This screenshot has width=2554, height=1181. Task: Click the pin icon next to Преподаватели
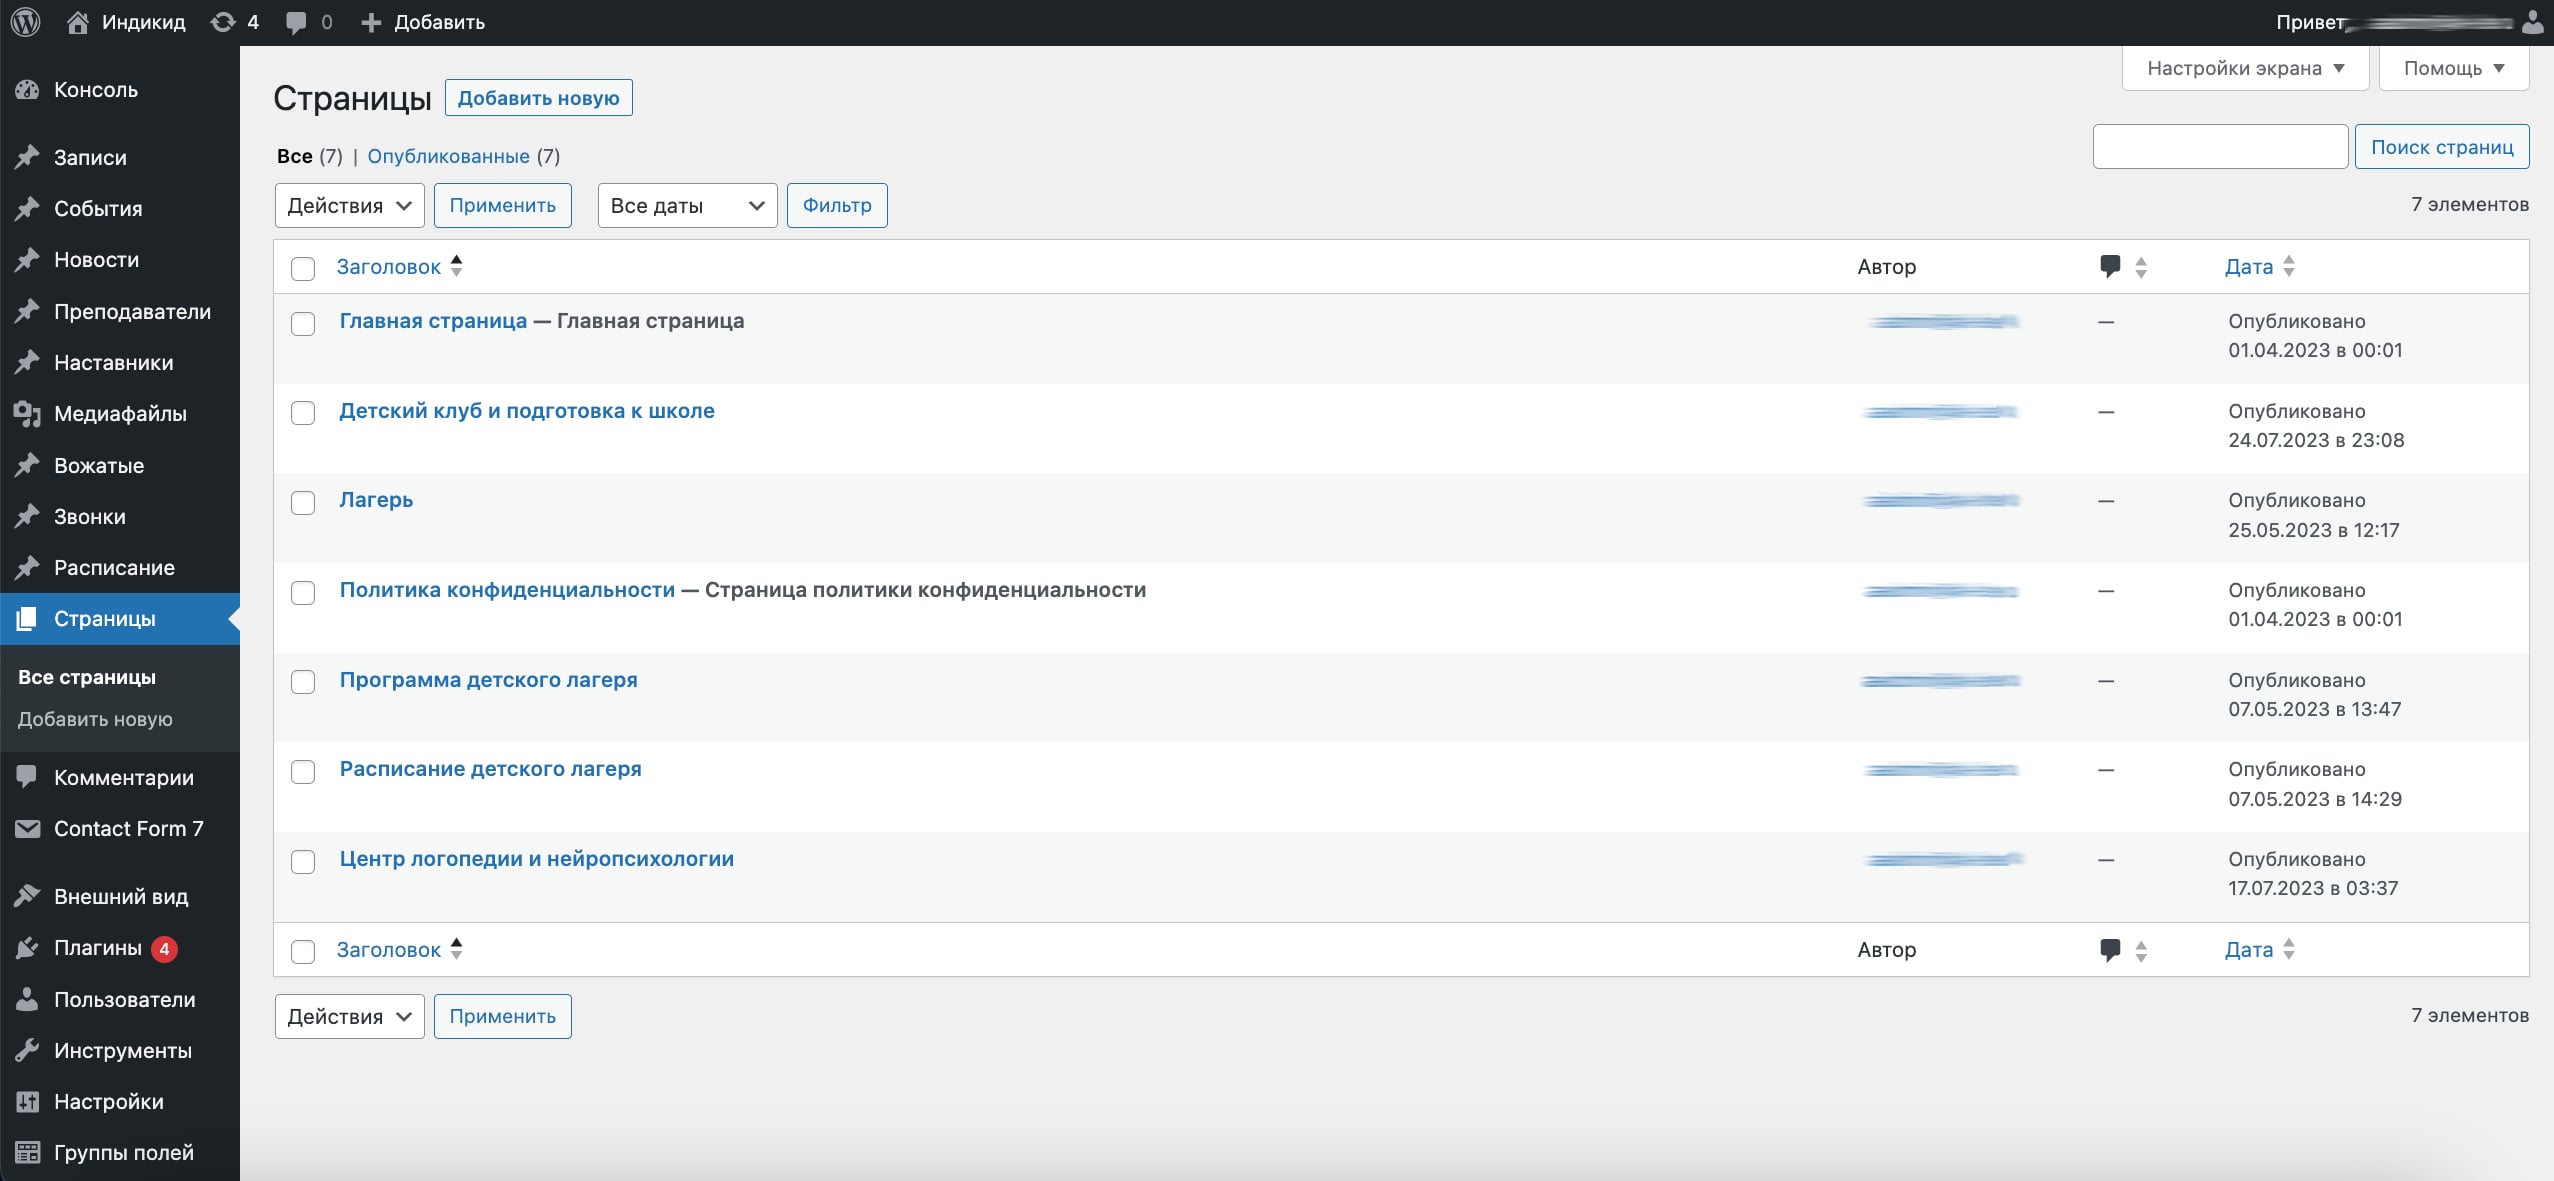click(x=27, y=311)
